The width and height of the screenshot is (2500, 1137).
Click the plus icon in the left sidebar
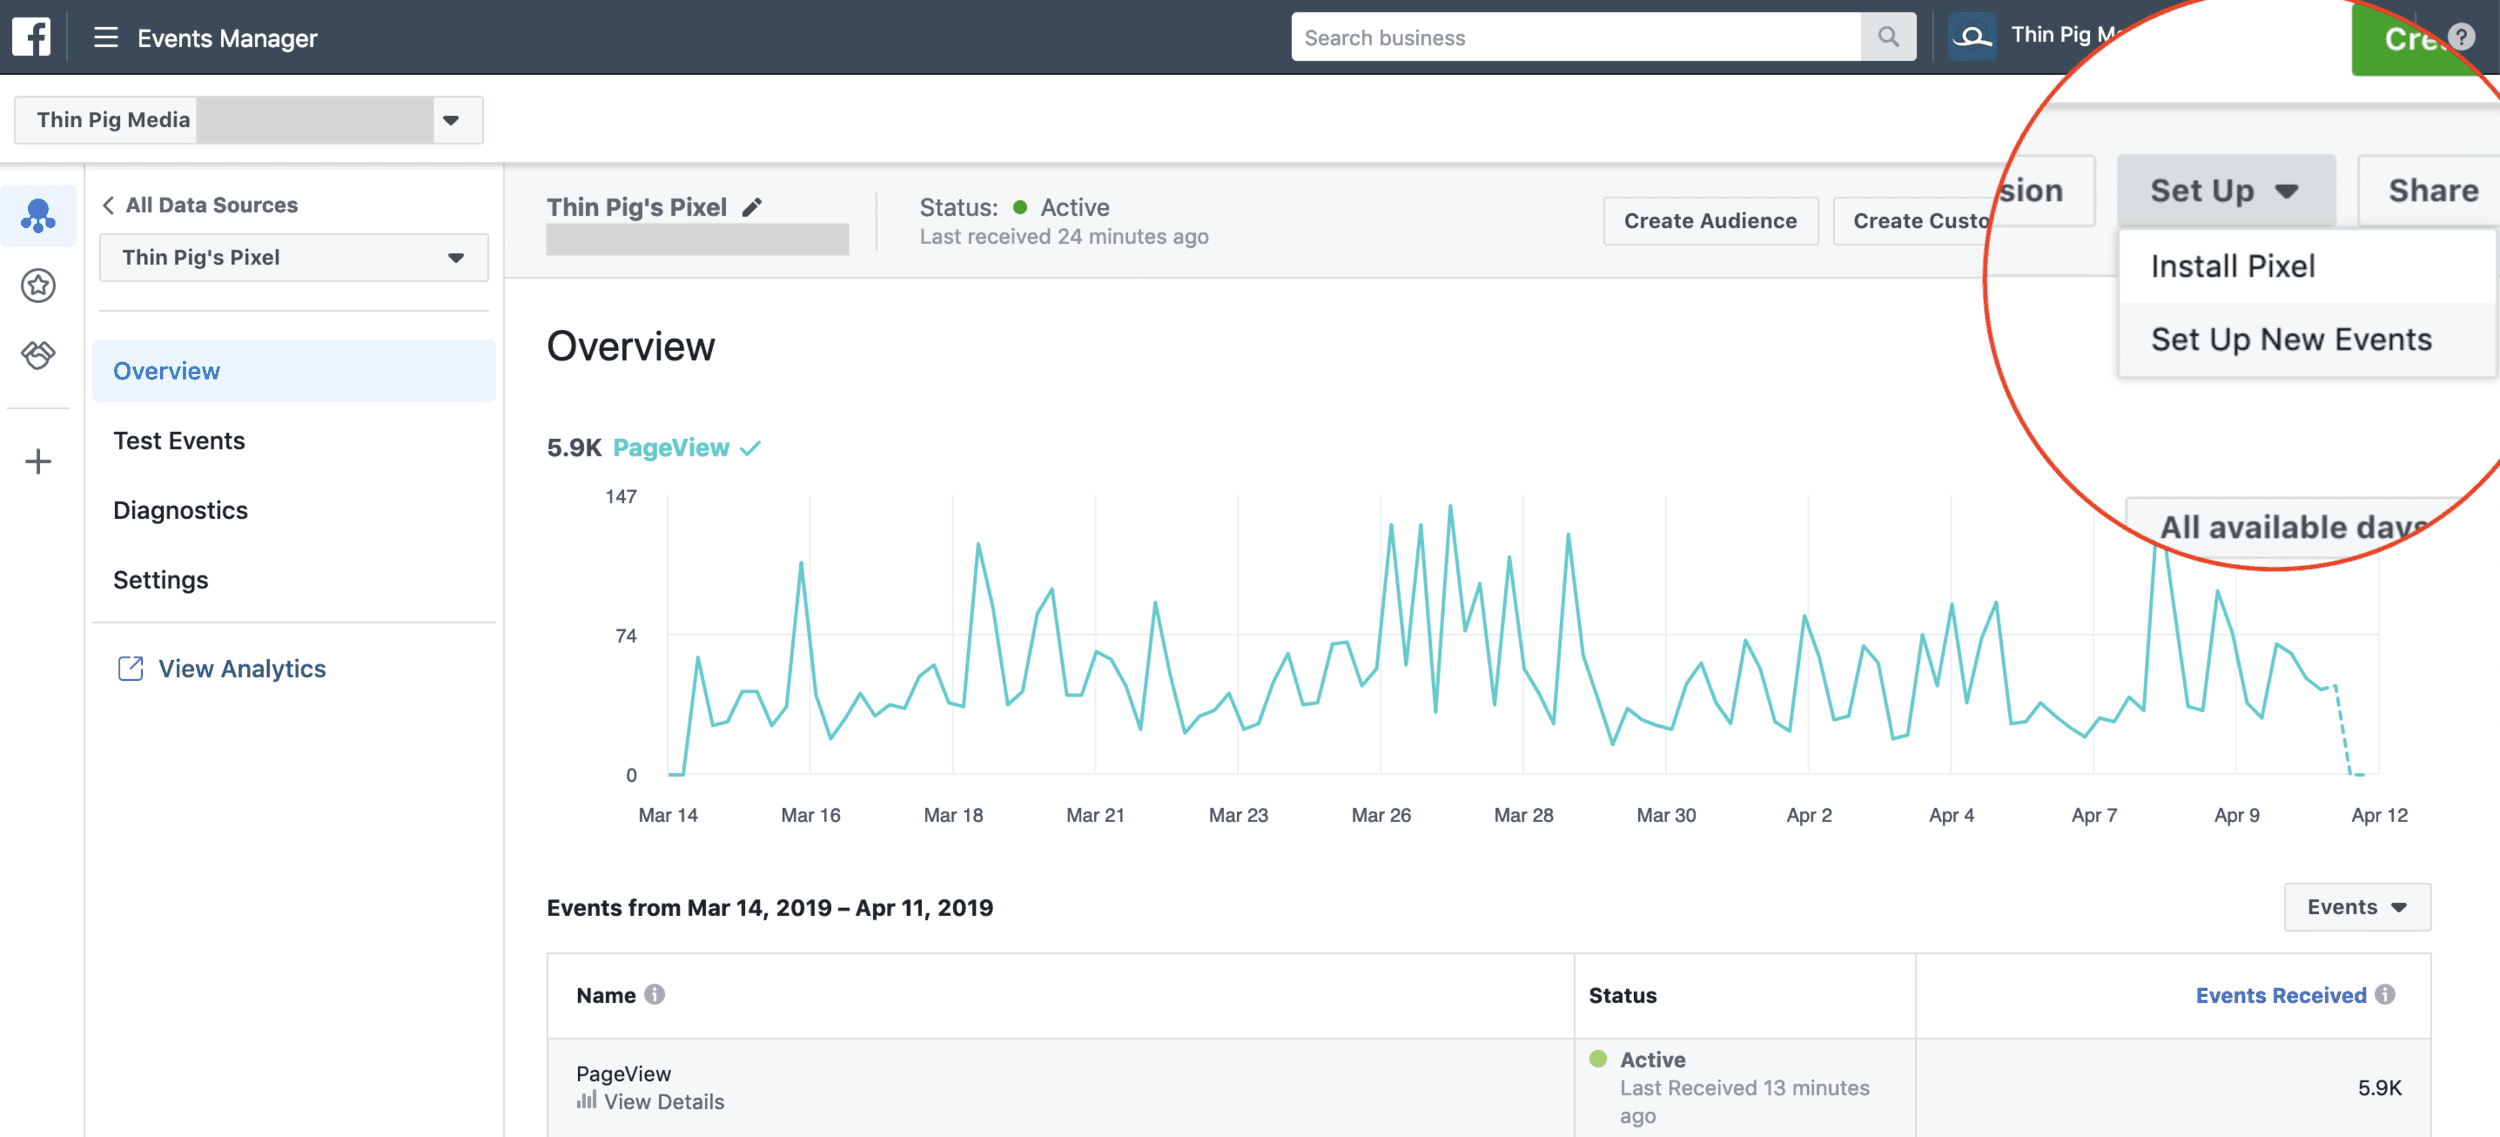pyautogui.click(x=38, y=461)
